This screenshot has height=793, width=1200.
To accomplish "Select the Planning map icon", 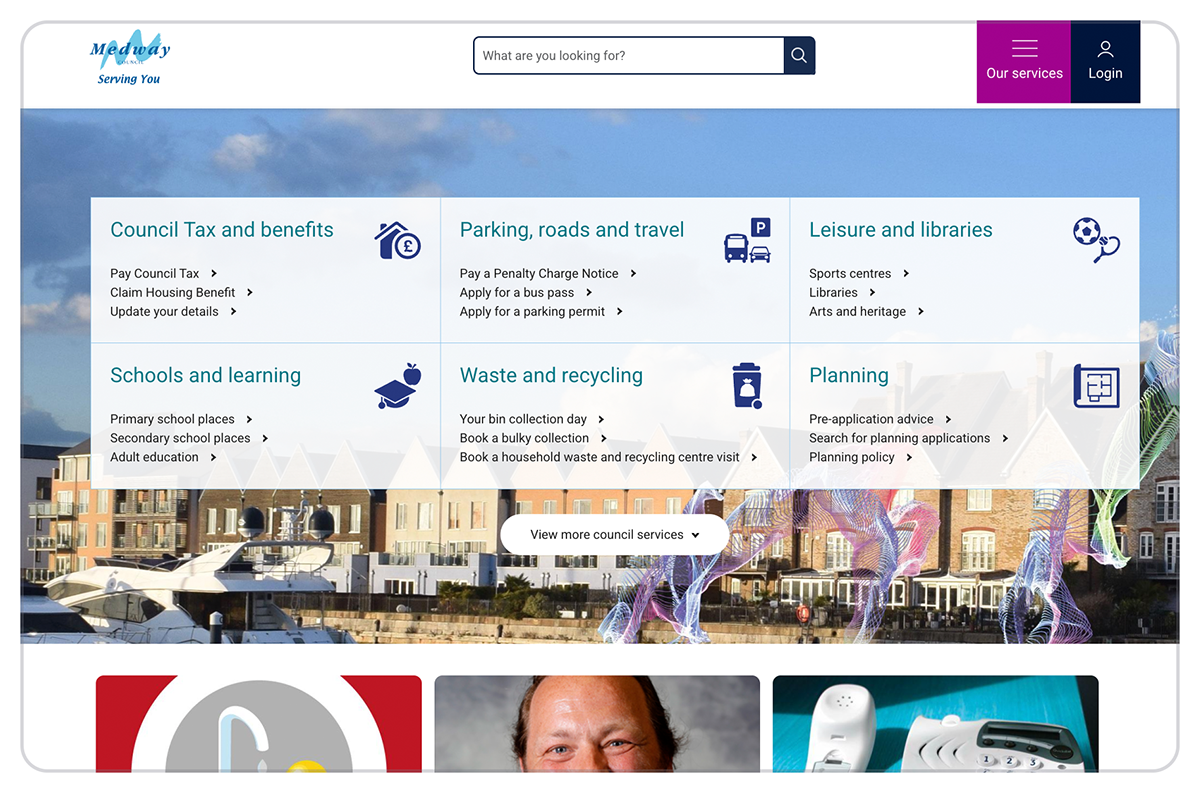I will 1096,386.
